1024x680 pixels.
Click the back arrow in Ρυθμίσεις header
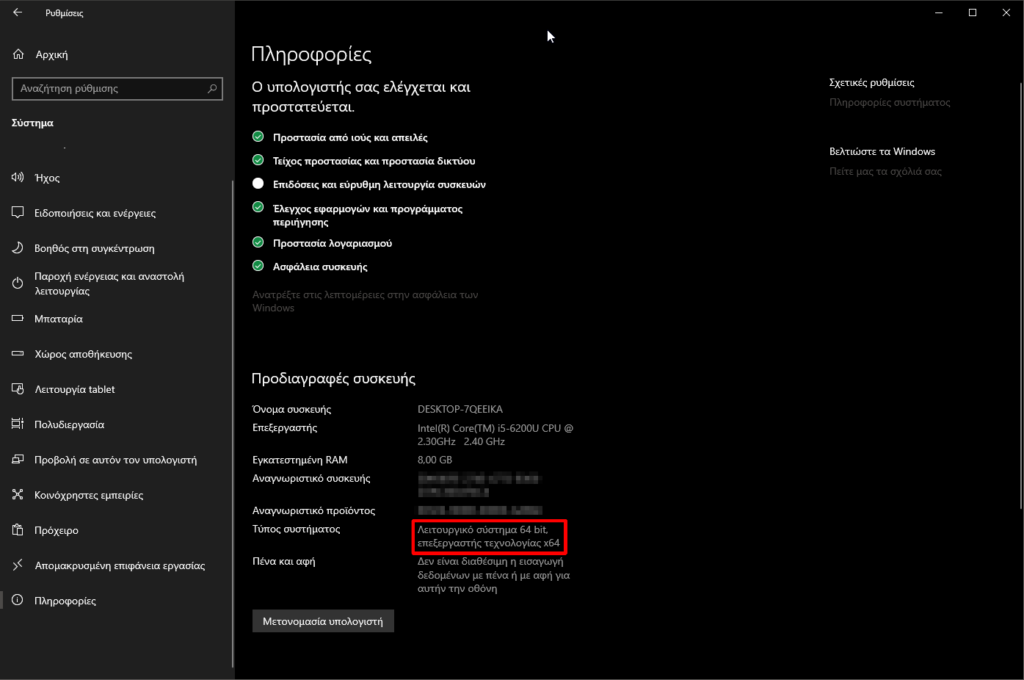click(17, 13)
